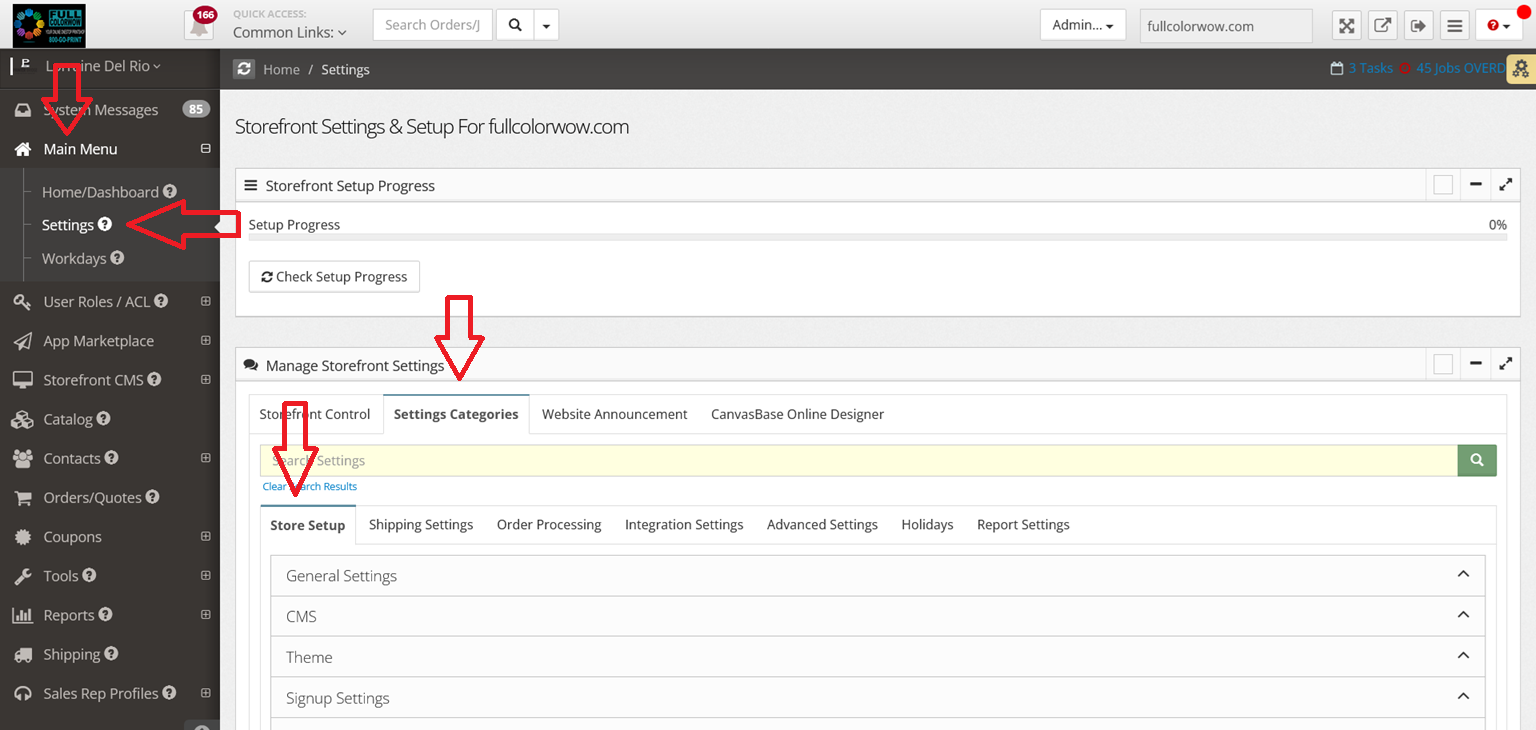The width and height of the screenshot is (1536, 730).
Task: Click the Search Settings input field
Action: coord(858,460)
